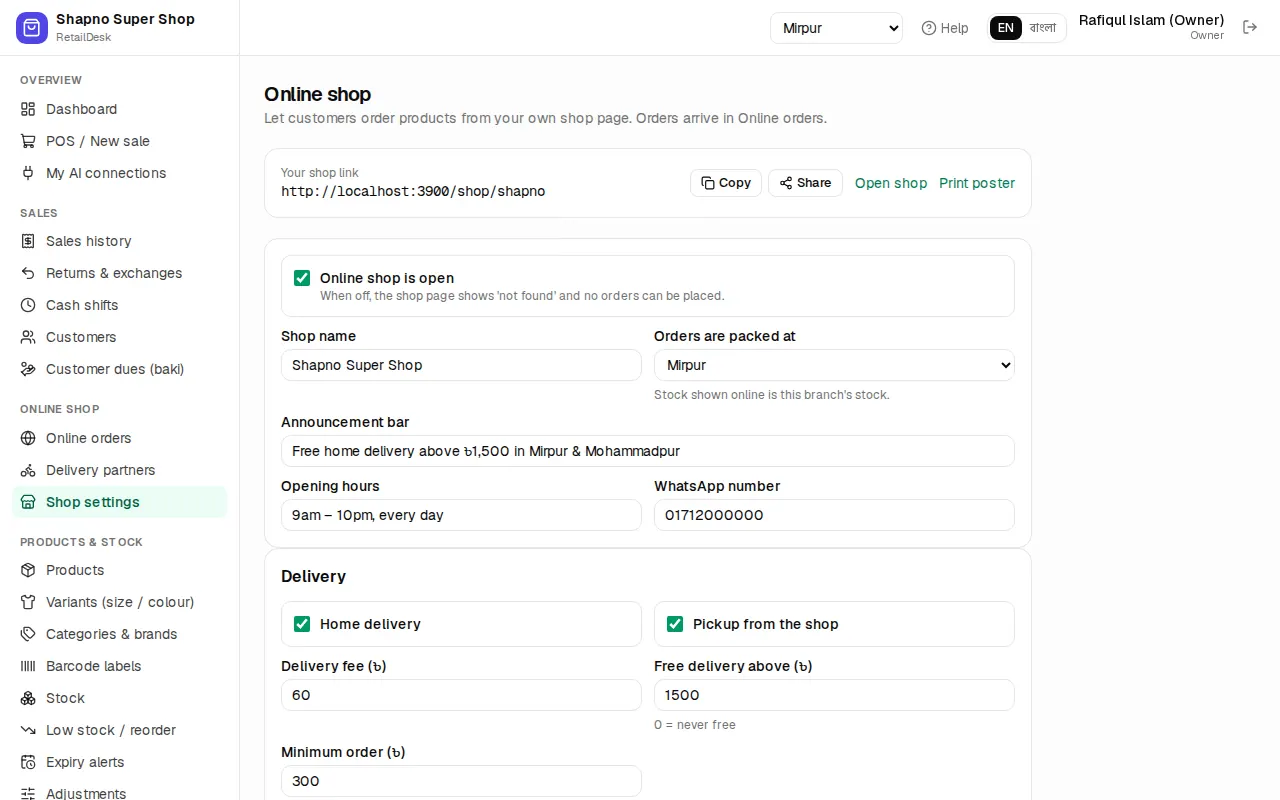The height and width of the screenshot is (800, 1280).
Task: Click the Delivery partners bike icon
Action: pos(28,470)
